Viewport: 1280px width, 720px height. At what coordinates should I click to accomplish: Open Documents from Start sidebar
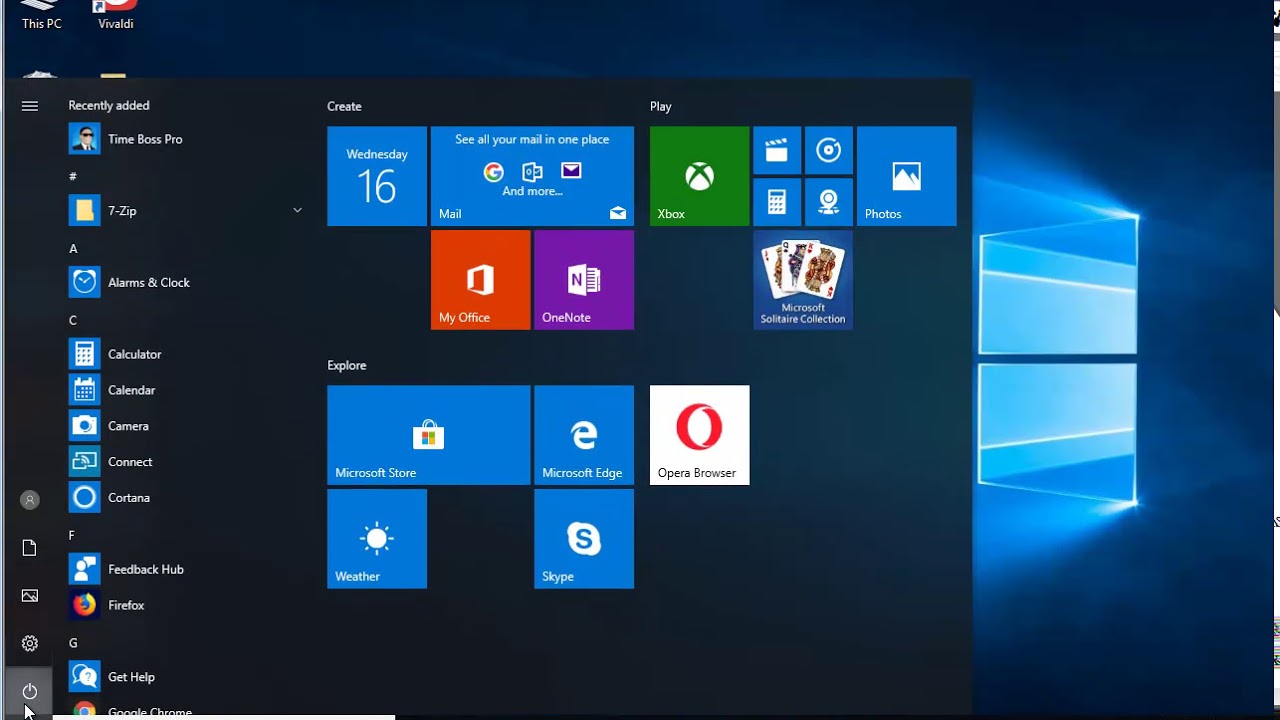(30, 548)
